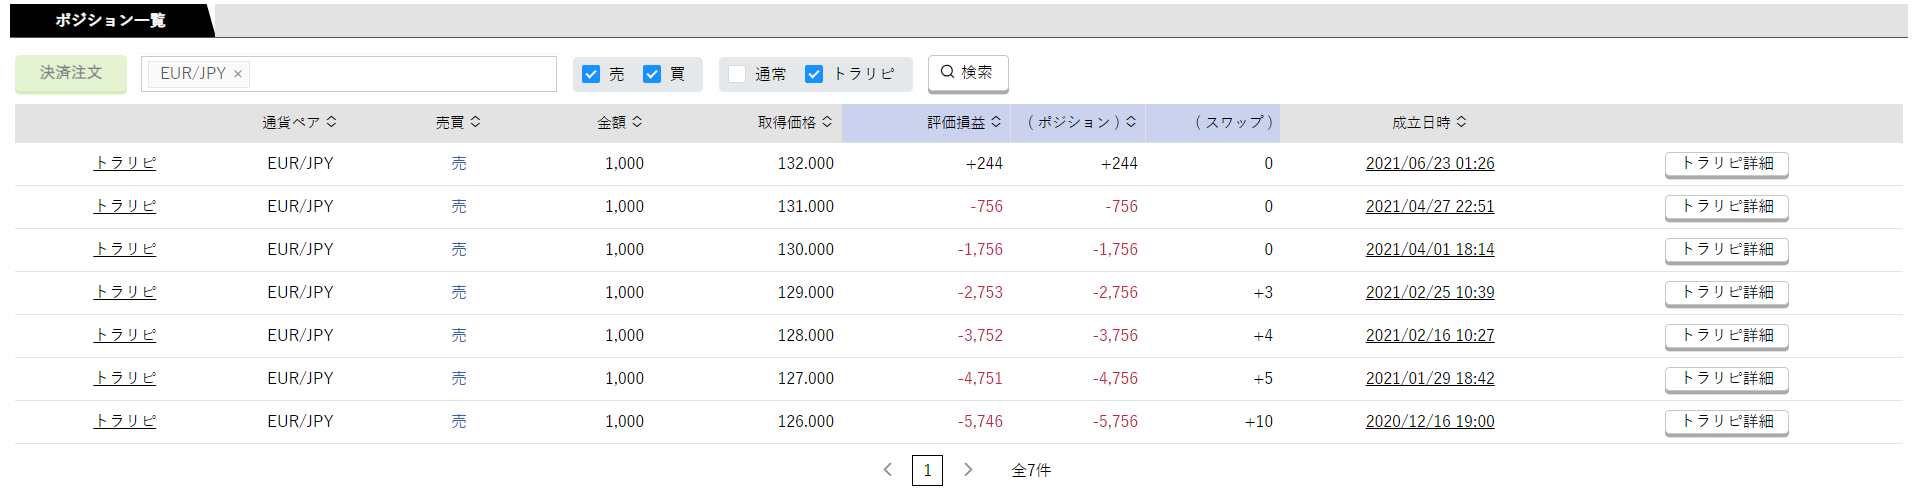The image size is (1919, 495).
Task: Disable the トラリピ filter checkbox
Action: pos(814,74)
